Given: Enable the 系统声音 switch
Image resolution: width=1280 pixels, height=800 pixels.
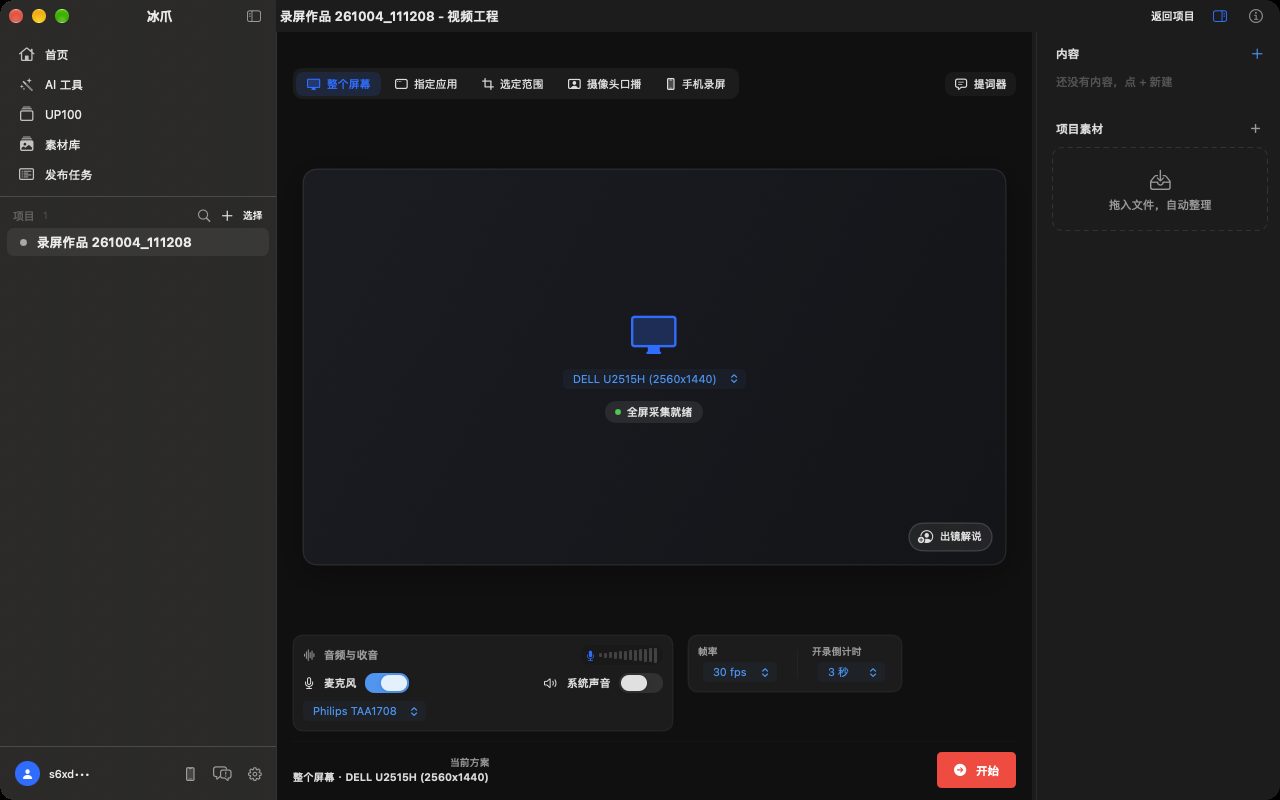Looking at the screenshot, I should [641, 683].
